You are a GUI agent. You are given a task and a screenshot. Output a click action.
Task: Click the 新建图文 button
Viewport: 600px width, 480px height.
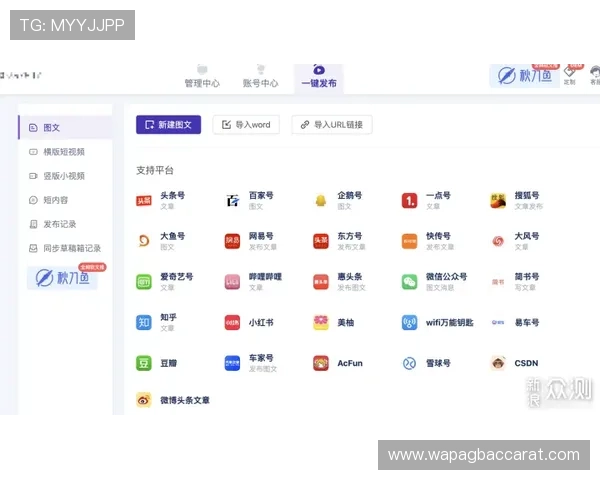(168, 124)
